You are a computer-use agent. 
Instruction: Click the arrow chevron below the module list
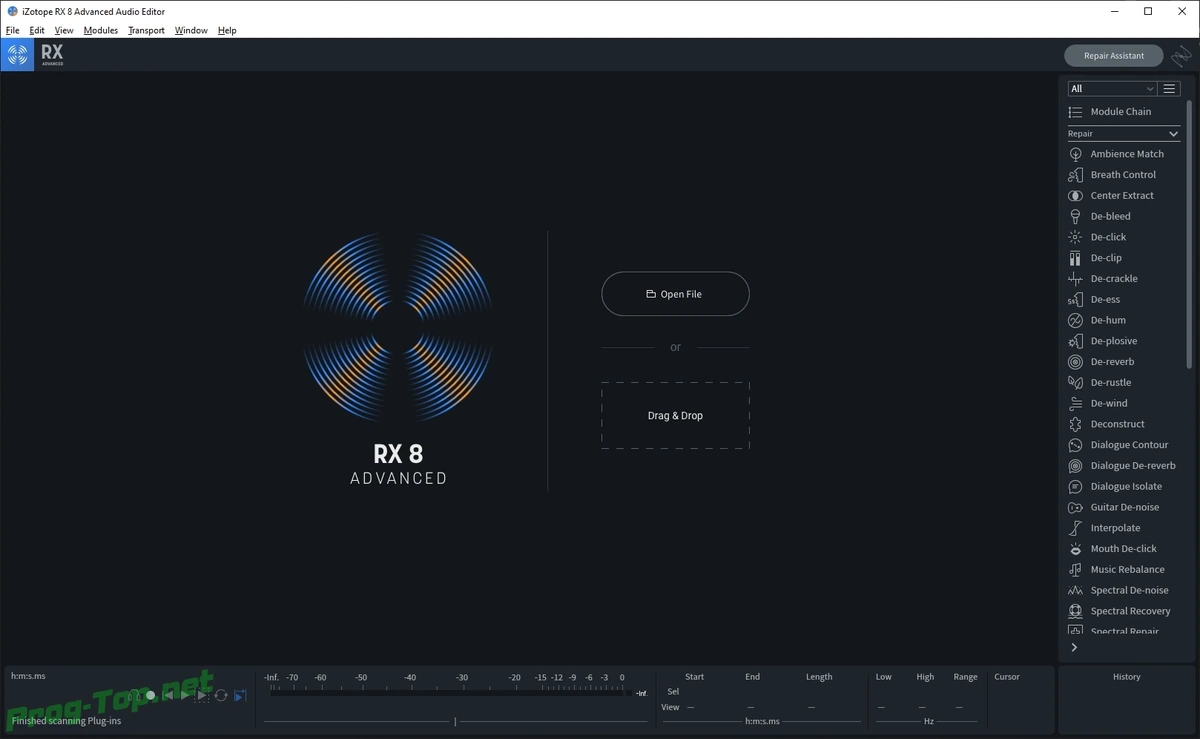pyautogui.click(x=1074, y=648)
